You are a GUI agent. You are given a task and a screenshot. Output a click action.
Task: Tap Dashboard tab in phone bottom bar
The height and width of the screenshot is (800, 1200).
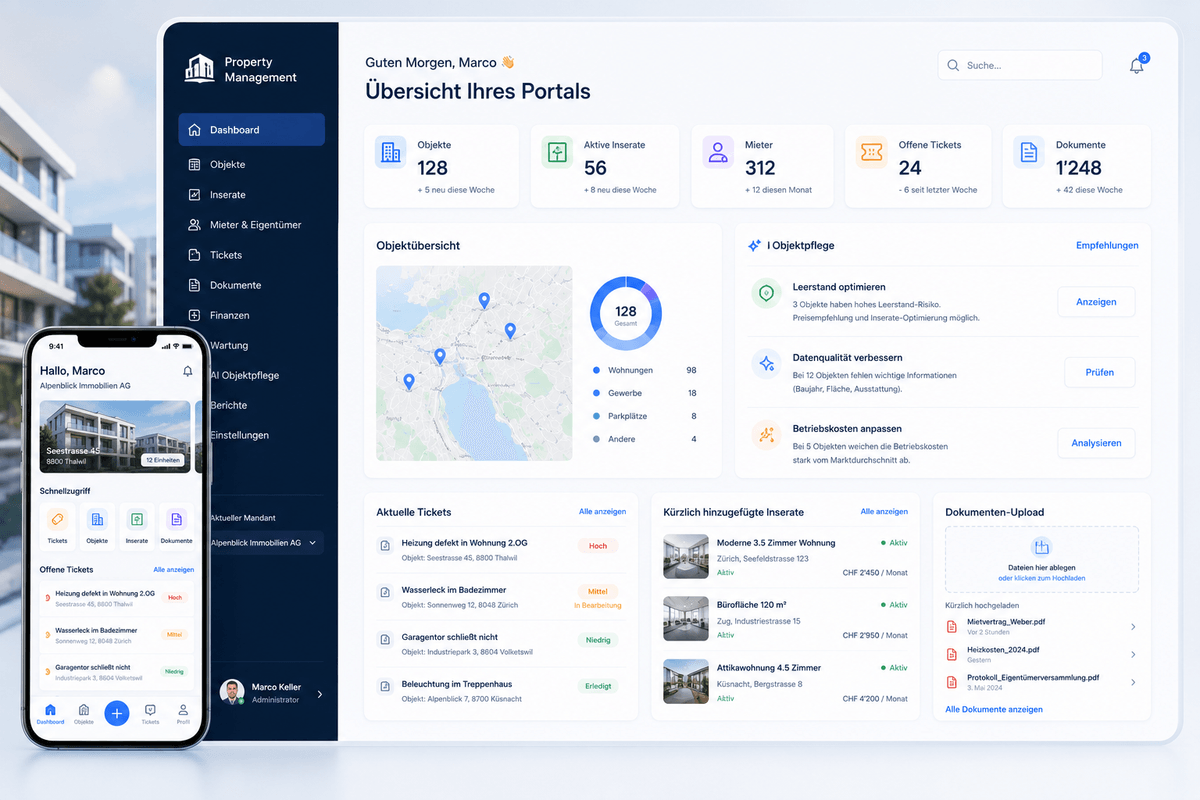pyautogui.click(x=51, y=713)
